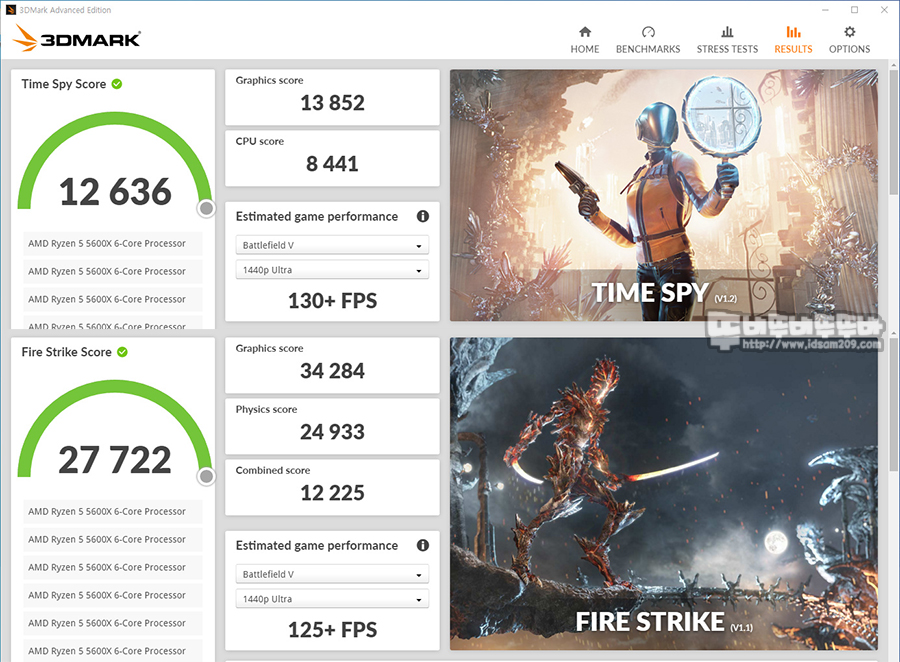
Task: Click the orange Results chart icon
Action: pos(793,32)
